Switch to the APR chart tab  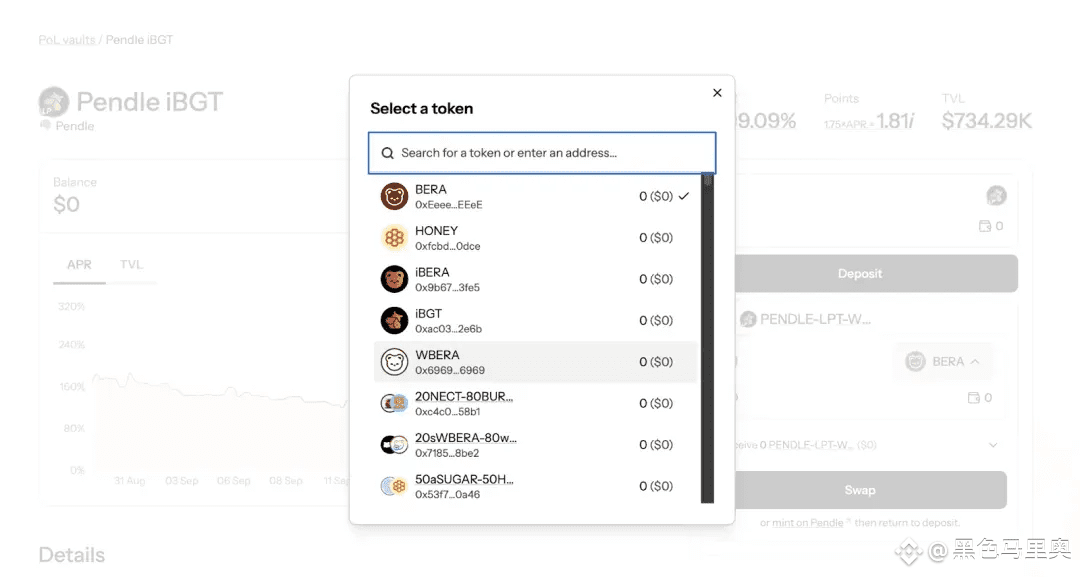click(79, 265)
